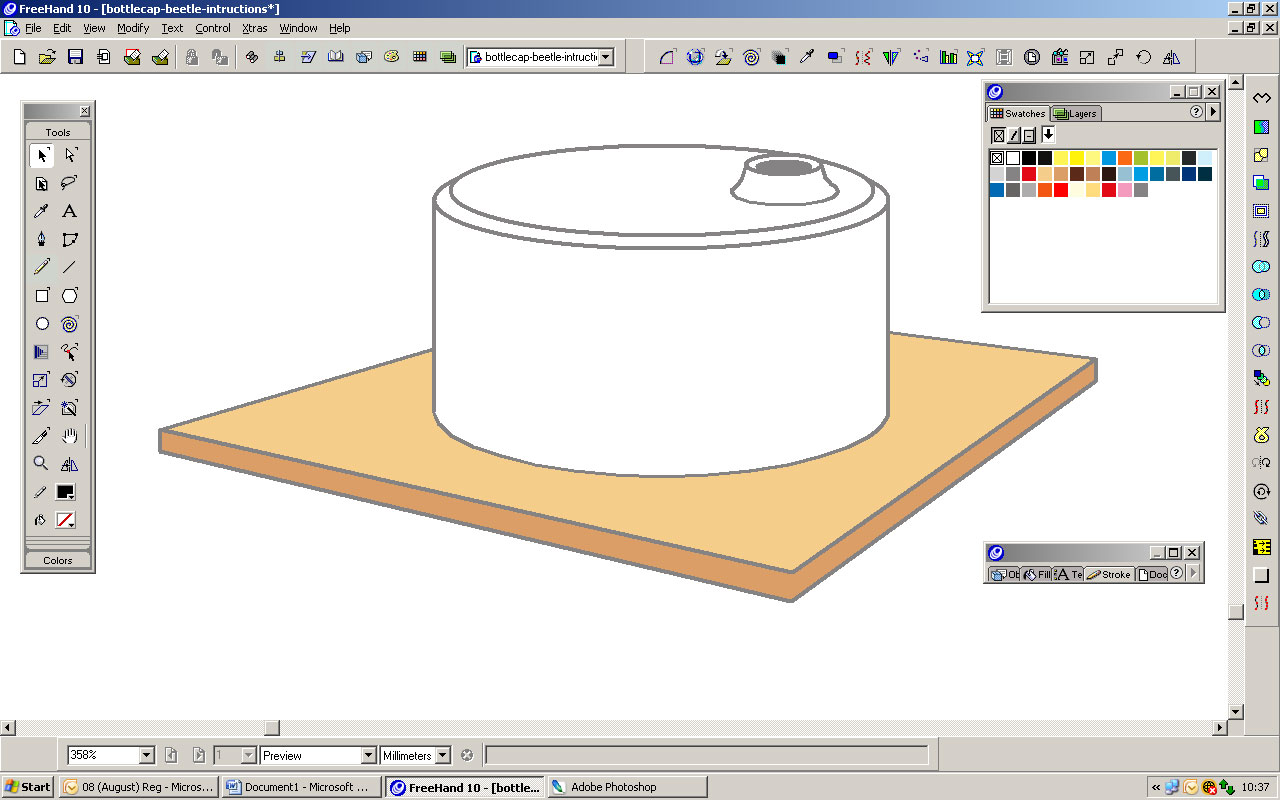This screenshot has height=800, width=1280.
Task: Pick the Pencil tool
Action: pyautogui.click(x=41, y=267)
